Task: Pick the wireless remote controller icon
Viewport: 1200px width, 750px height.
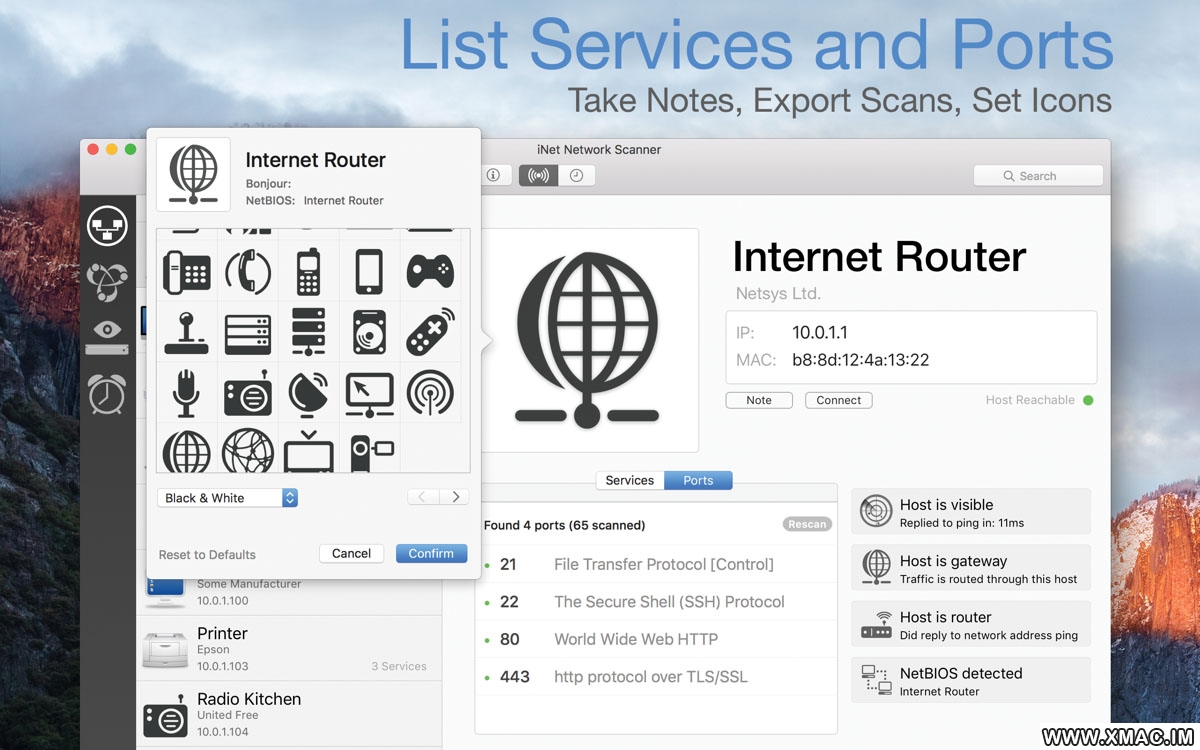Action: click(431, 332)
